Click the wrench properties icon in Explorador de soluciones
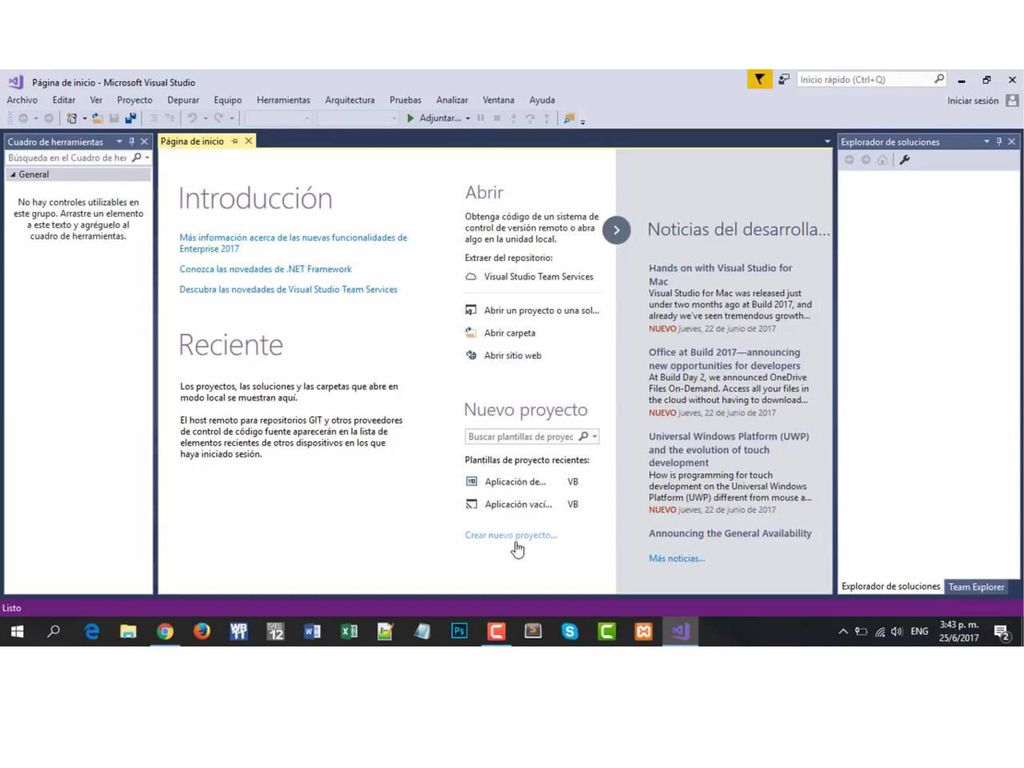The image size is (1024, 768). click(904, 159)
